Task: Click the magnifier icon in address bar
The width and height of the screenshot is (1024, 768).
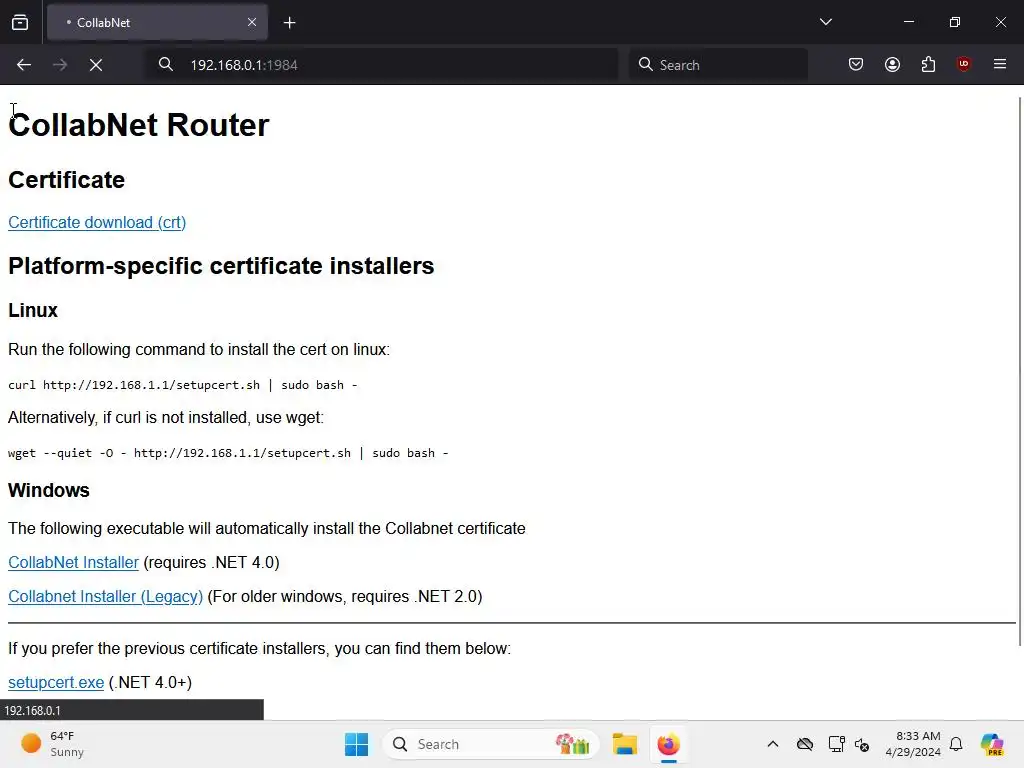Action: point(166,64)
